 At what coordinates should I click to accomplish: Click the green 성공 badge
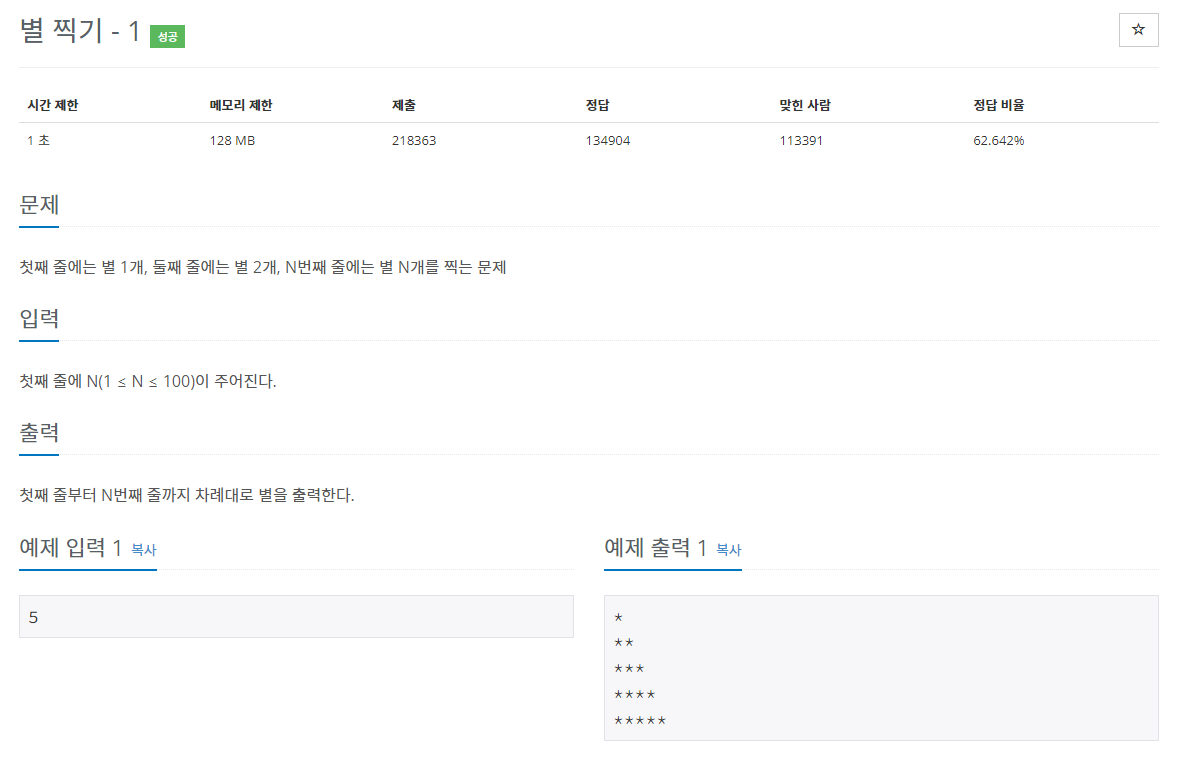167,36
